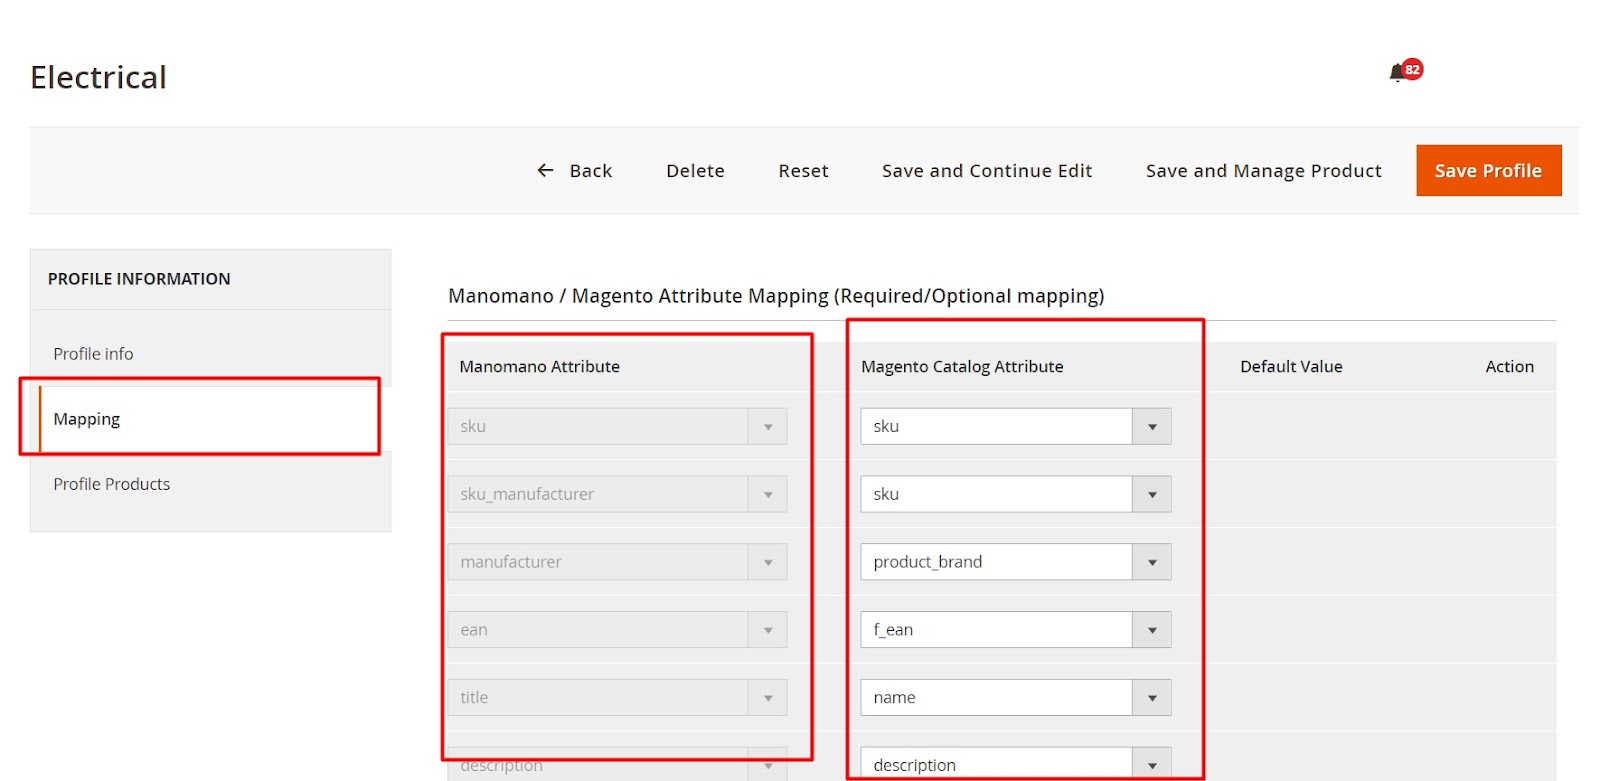This screenshot has height=781, width=1600.
Task: Reset the profile form
Action: click(x=803, y=171)
